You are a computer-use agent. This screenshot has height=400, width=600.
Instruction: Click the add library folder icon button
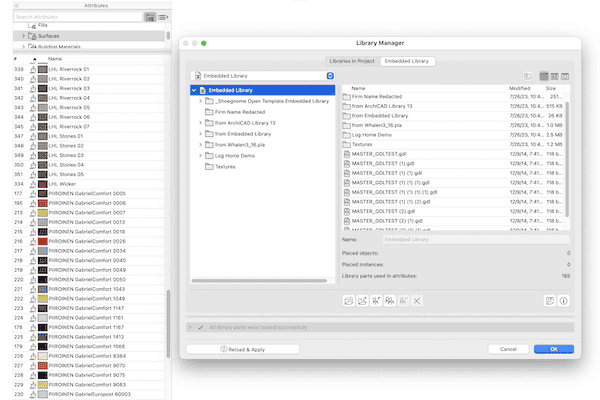pos(349,301)
